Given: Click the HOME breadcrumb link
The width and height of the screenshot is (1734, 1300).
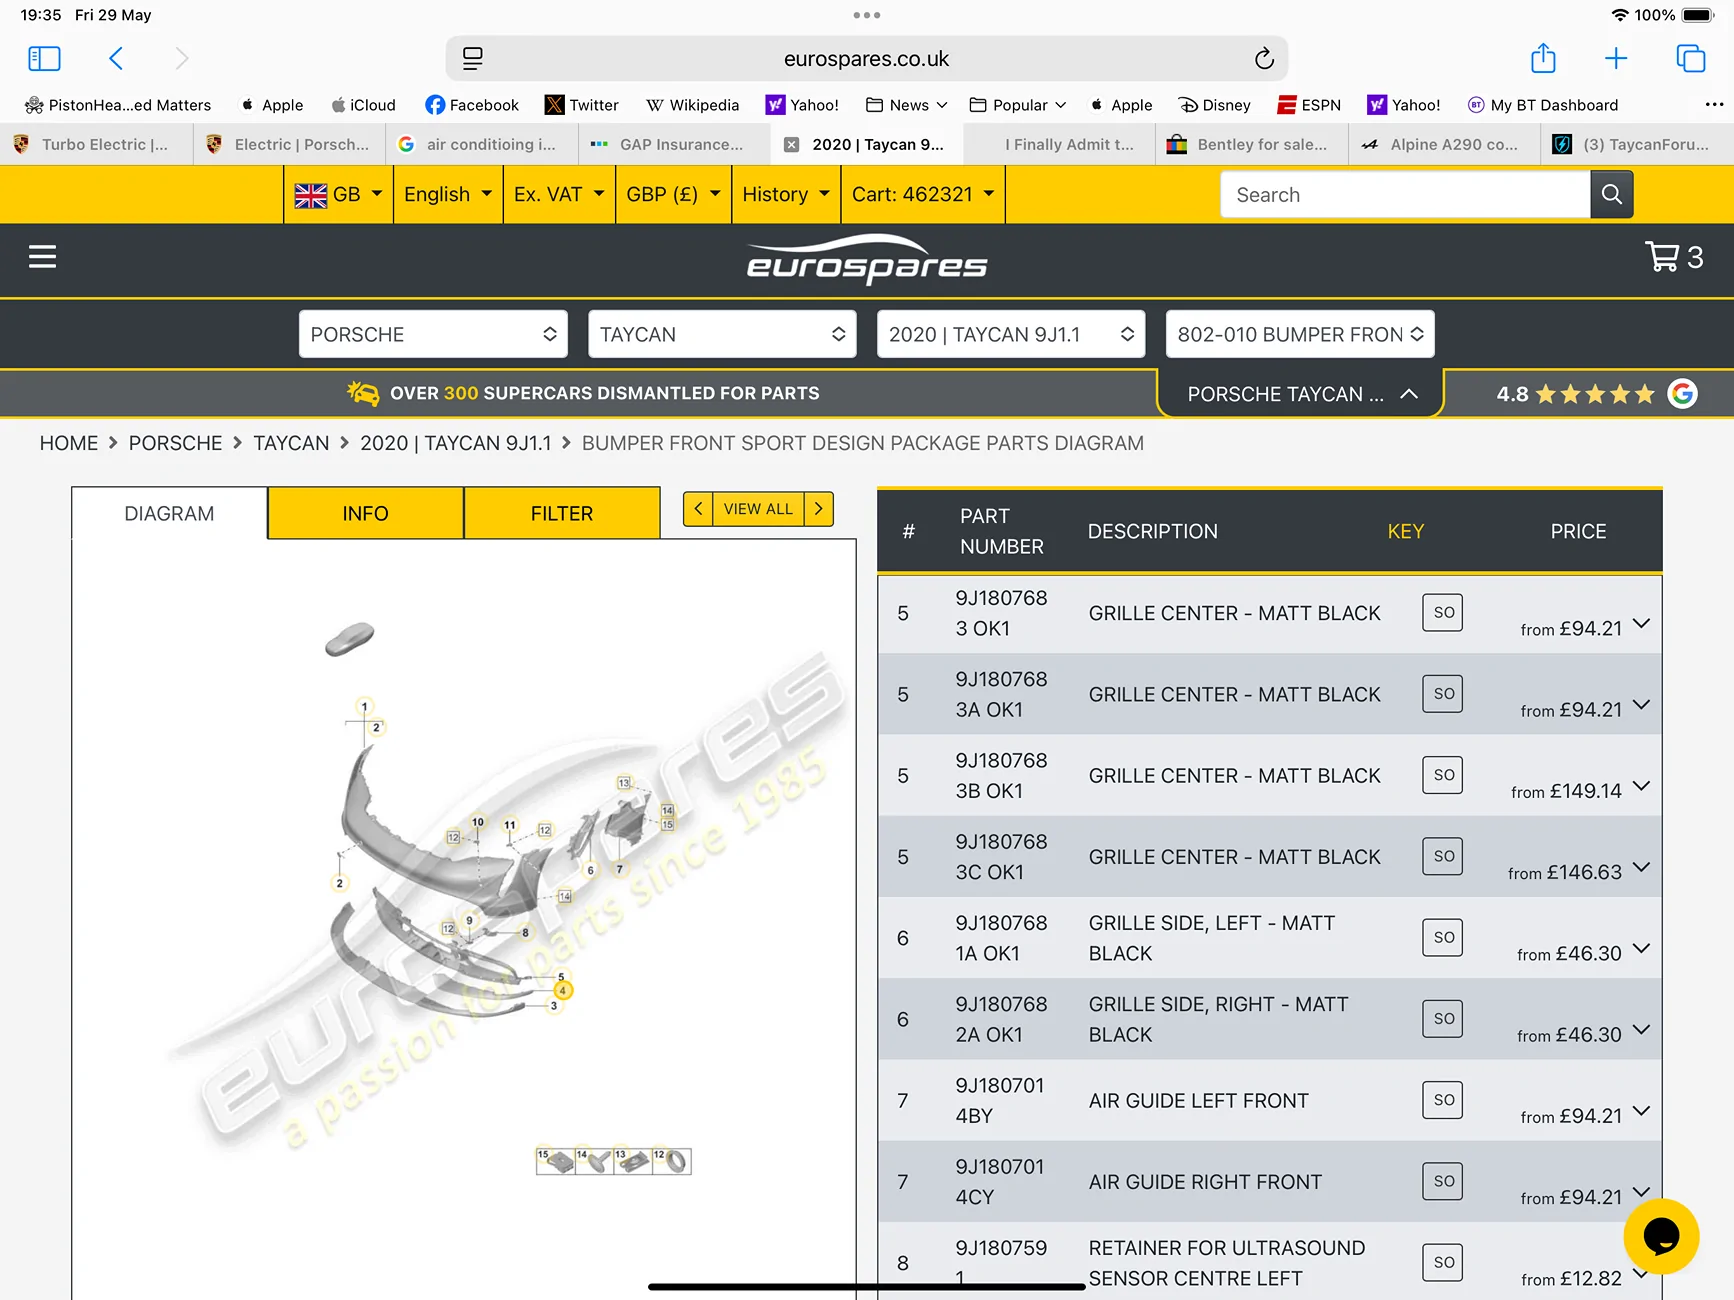Looking at the screenshot, I should click(69, 443).
